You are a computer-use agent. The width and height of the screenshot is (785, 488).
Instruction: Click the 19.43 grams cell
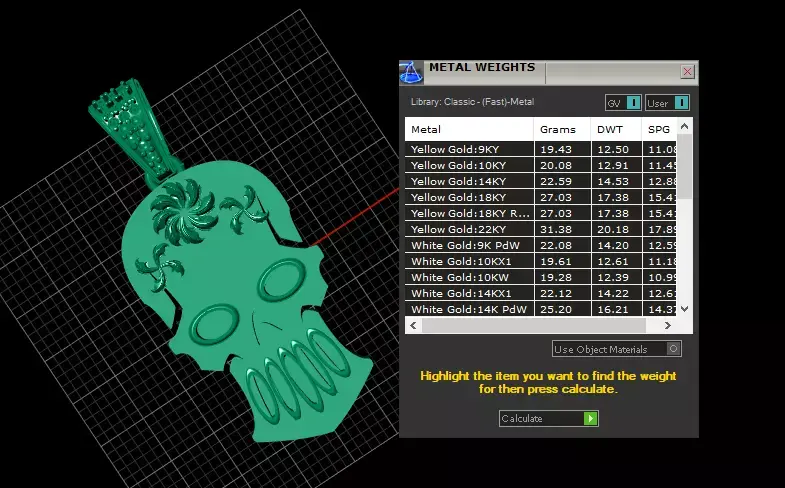coord(563,149)
